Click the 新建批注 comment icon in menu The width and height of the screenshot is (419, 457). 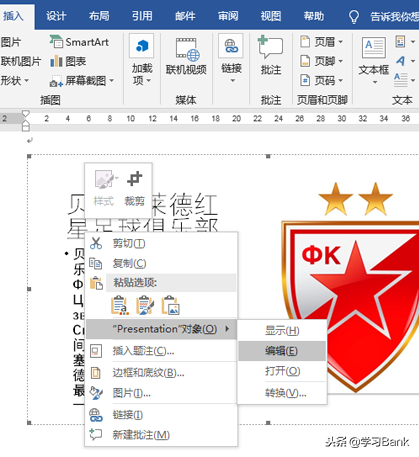point(96,434)
